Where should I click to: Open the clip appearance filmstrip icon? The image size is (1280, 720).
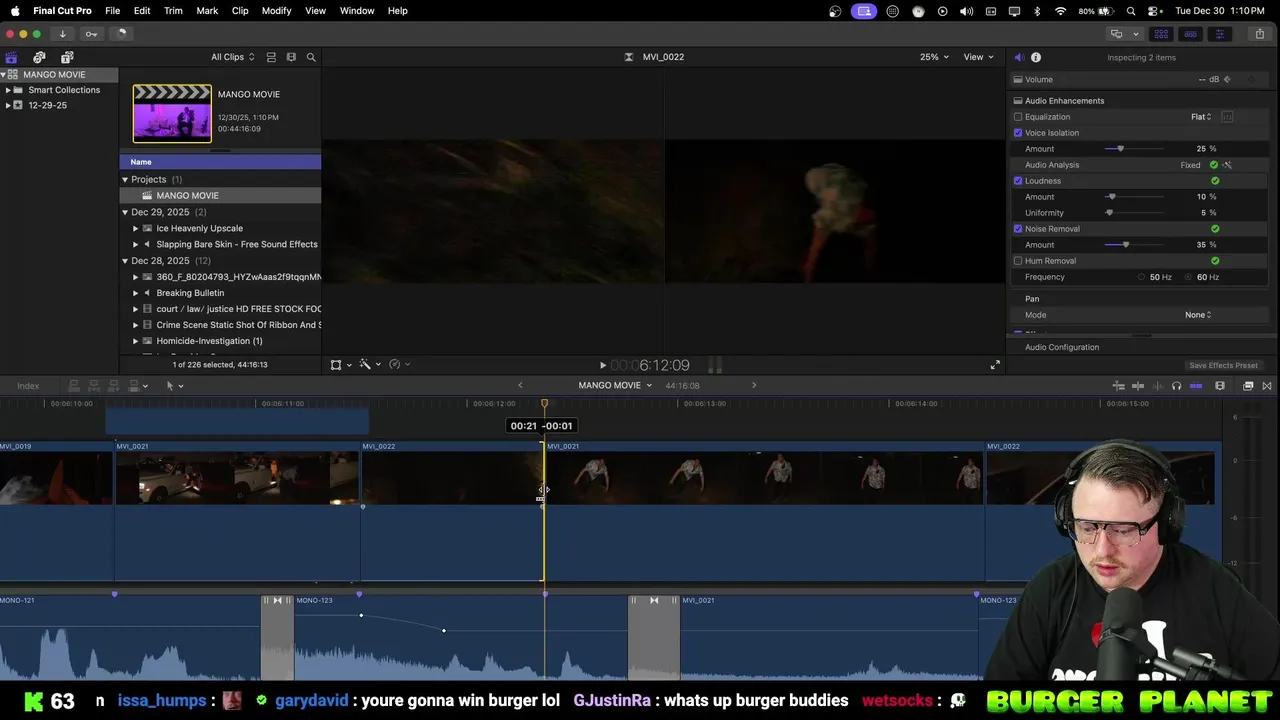point(1220,386)
